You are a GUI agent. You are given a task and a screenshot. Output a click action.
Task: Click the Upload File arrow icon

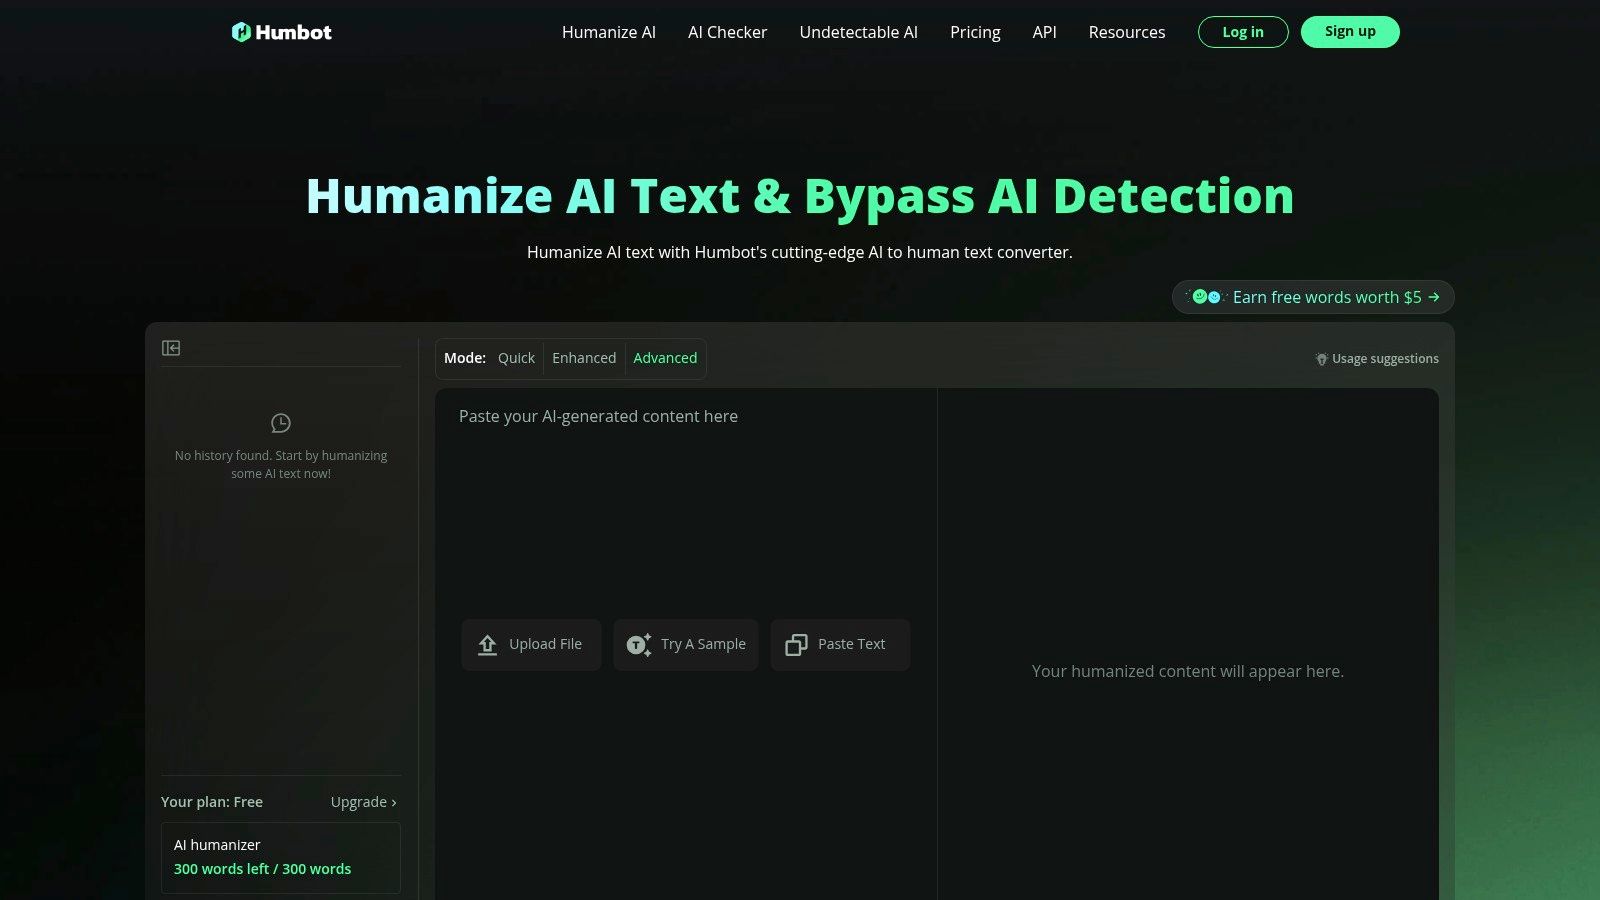[x=488, y=645]
